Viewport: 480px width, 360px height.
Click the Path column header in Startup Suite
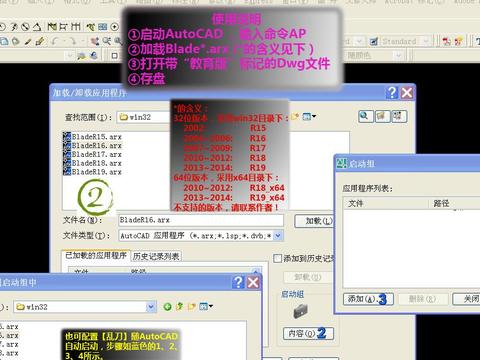pos(454,203)
